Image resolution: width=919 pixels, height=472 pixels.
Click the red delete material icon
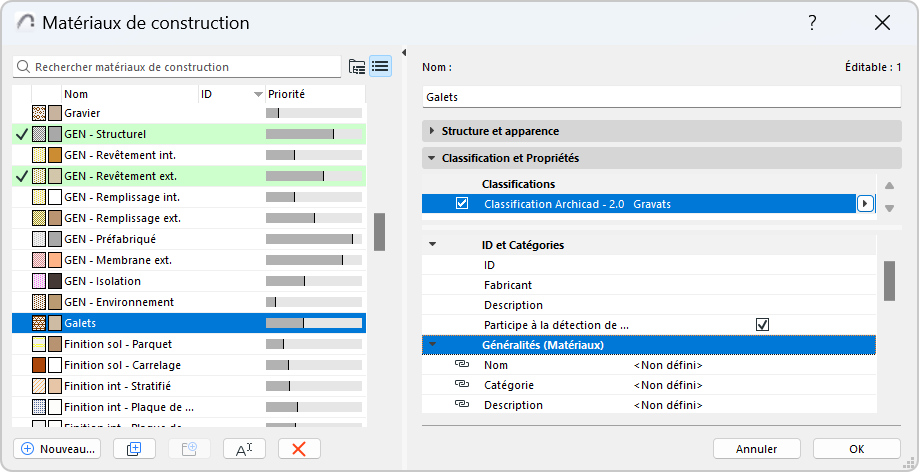tap(298, 449)
